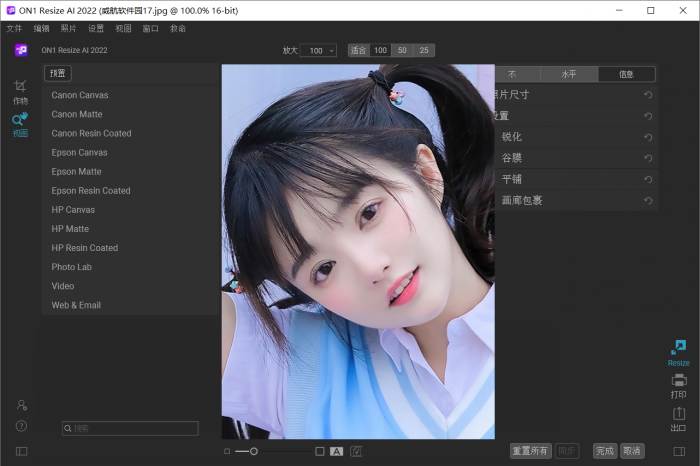This screenshot has width=700, height=466.
Task: Click the soft proofing icon below photo
Action: point(356,452)
